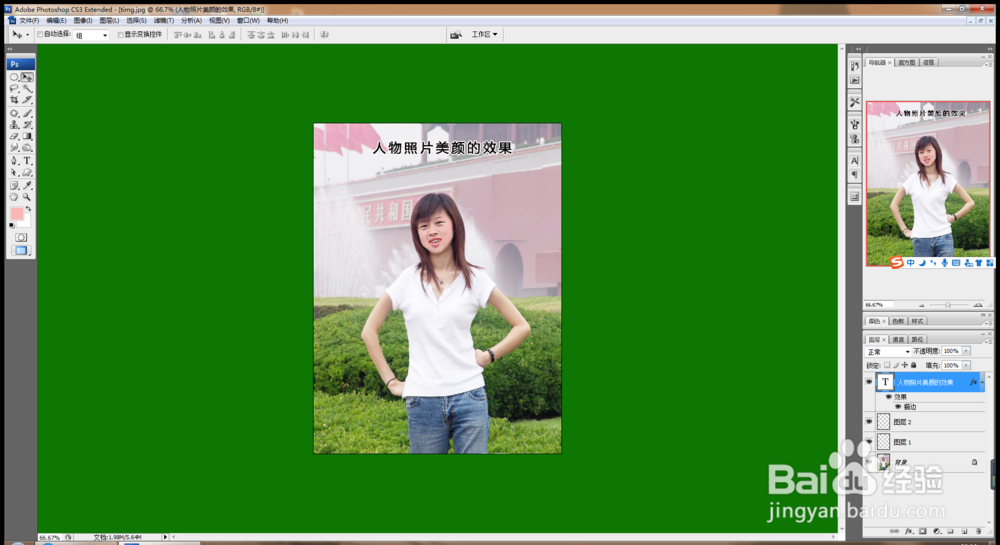
Task: Switch to the Styles (样式) tab
Action: tap(917, 321)
